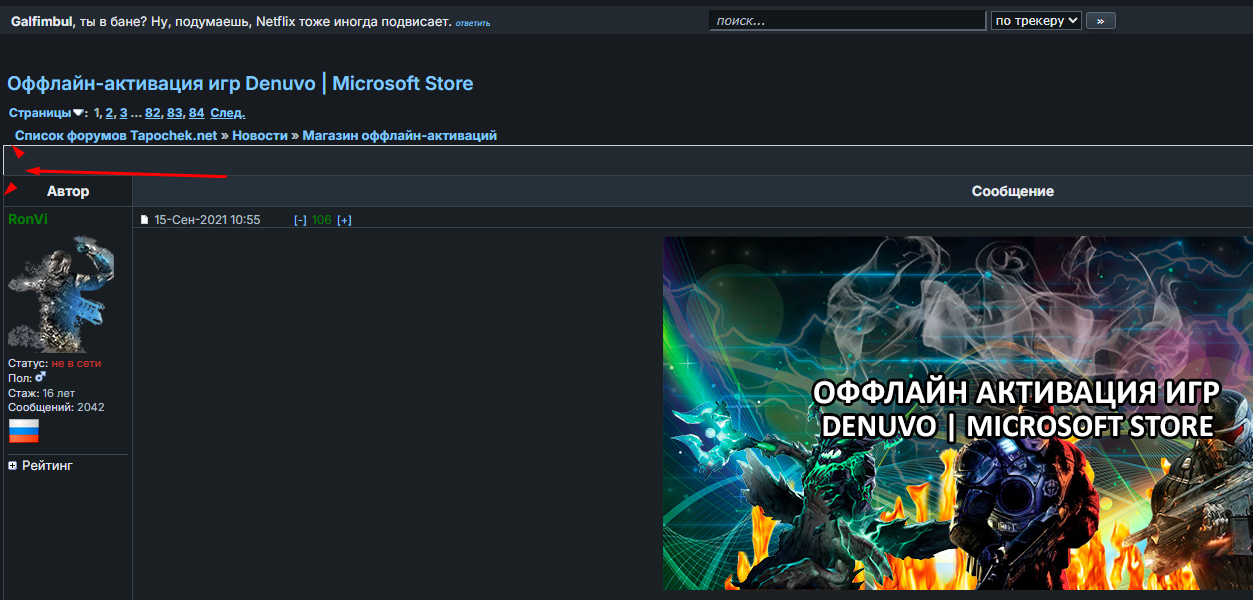The image size is (1253, 600).
Task: Open the 'Новости' breadcrumb link
Action: pos(260,135)
